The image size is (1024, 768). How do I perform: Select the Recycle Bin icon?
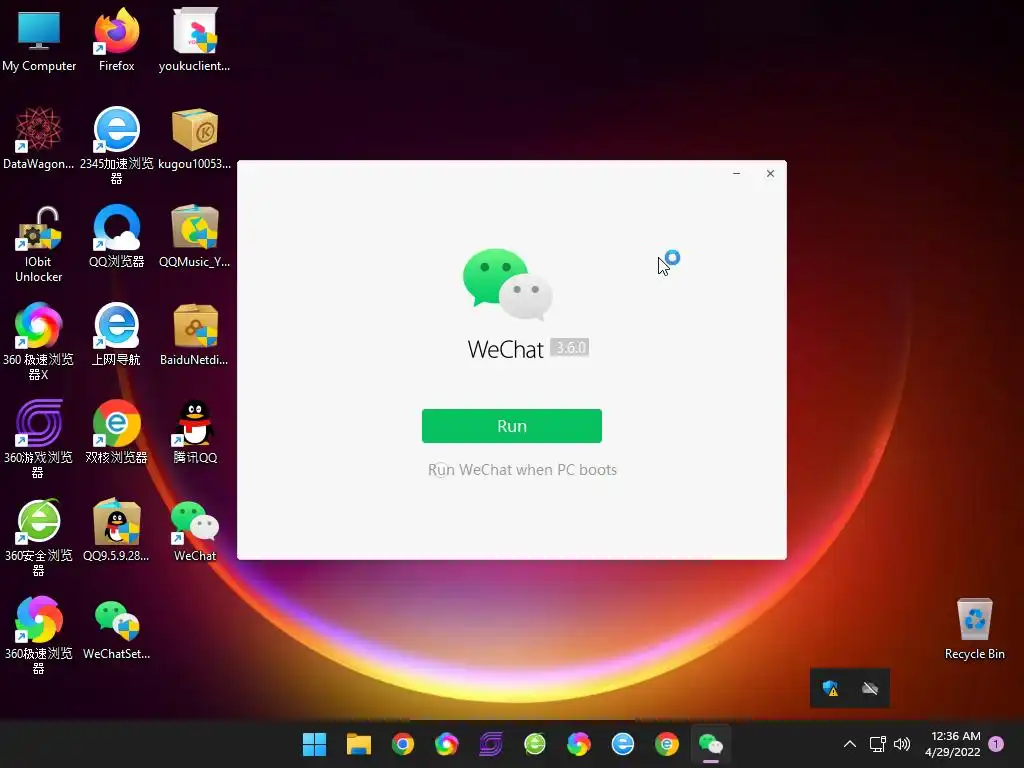tap(974, 629)
